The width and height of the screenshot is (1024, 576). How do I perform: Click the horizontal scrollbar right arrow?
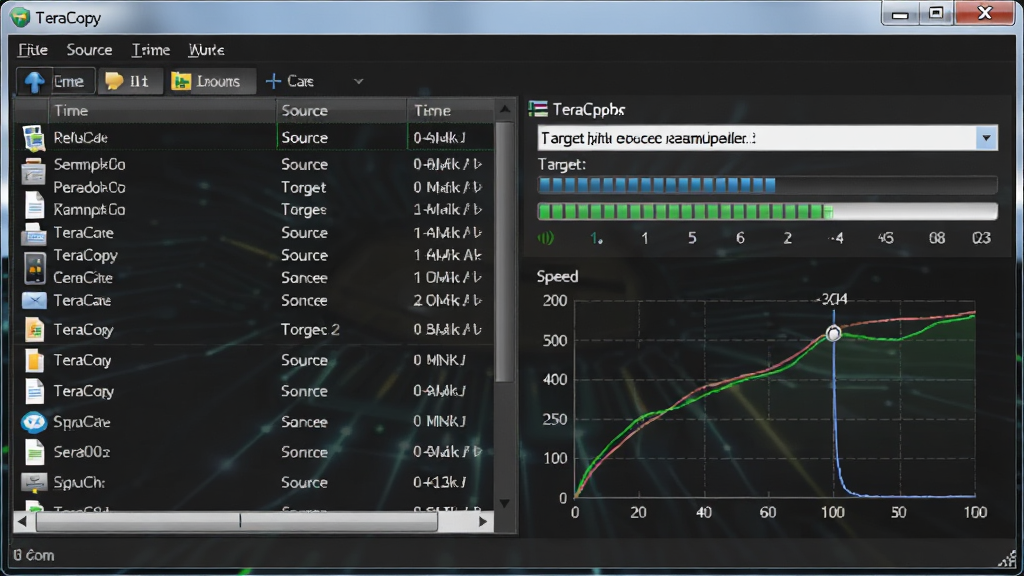click(483, 521)
